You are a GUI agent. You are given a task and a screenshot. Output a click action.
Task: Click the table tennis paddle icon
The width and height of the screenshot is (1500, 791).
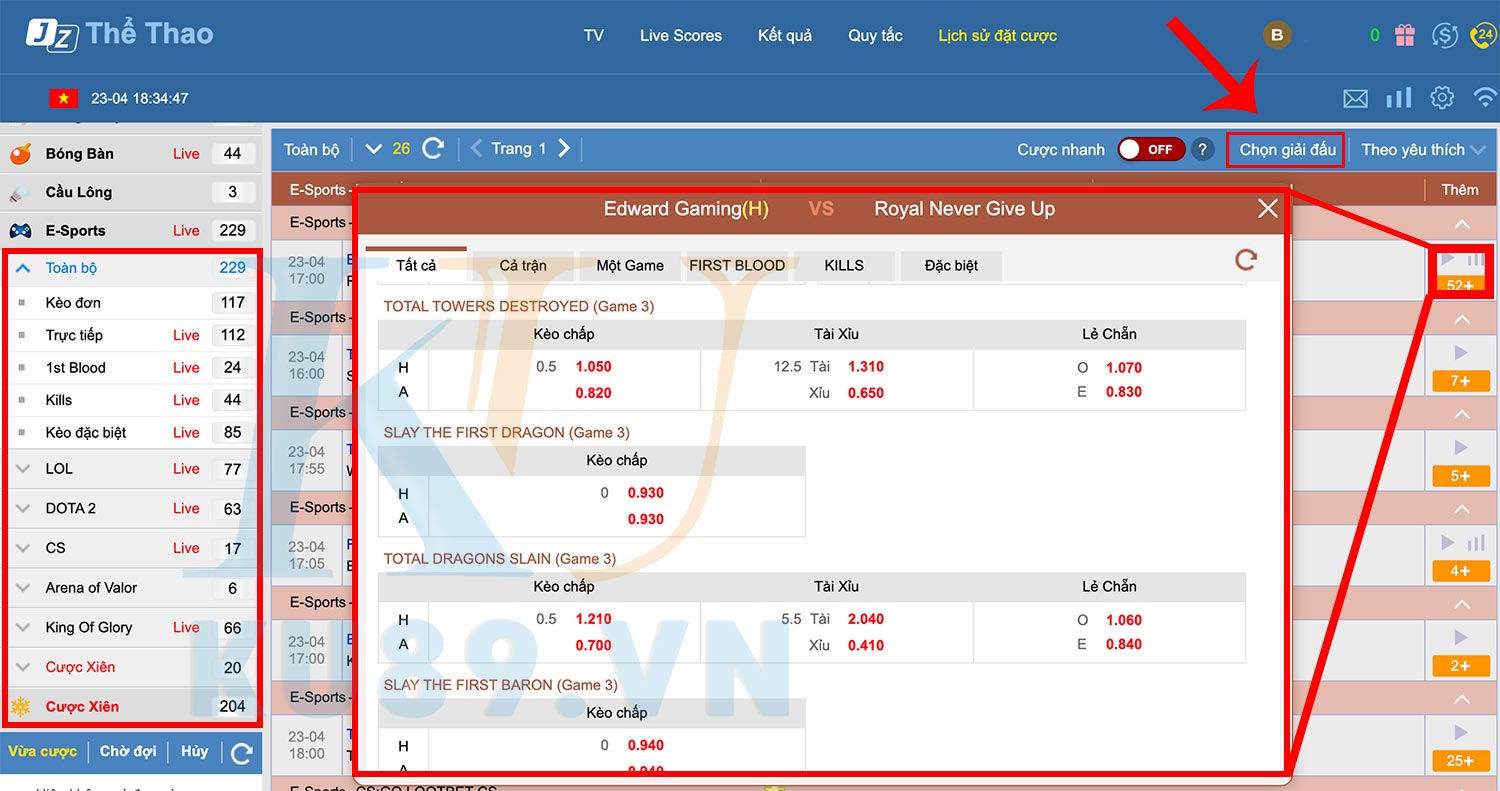pyautogui.click(x=20, y=154)
